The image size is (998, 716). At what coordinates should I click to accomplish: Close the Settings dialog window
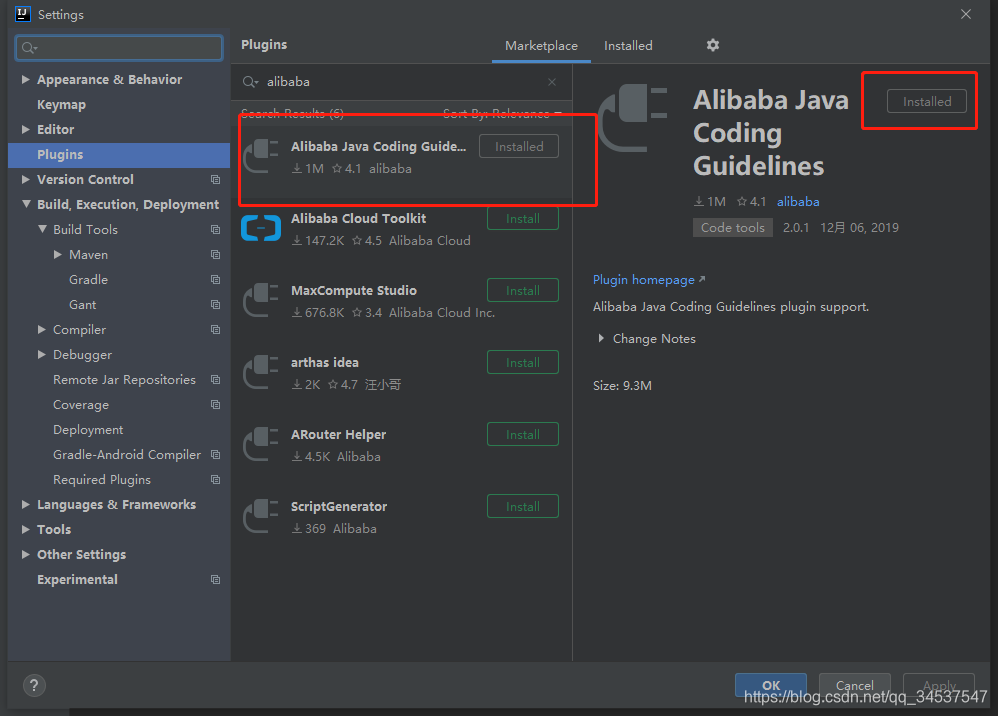click(966, 14)
